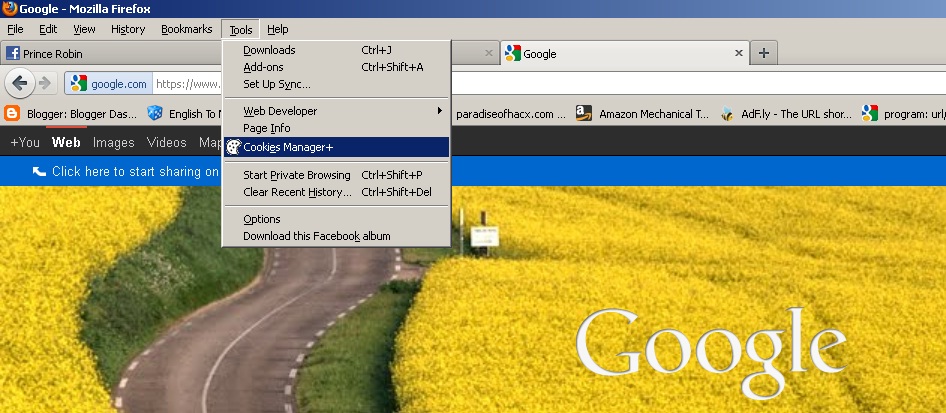This screenshot has height=413, width=946.
Task: Click the Google logo on homepage
Action: (711, 352)
